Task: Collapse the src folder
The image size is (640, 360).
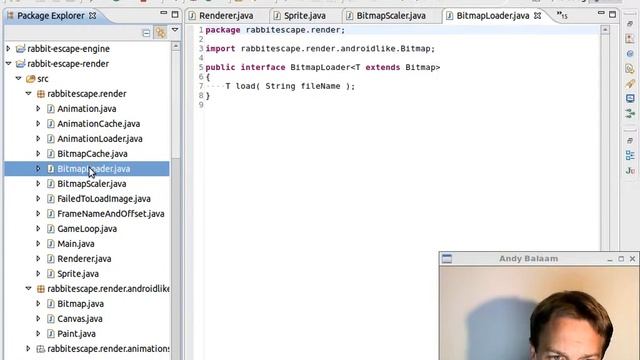Action: (18, 78)
